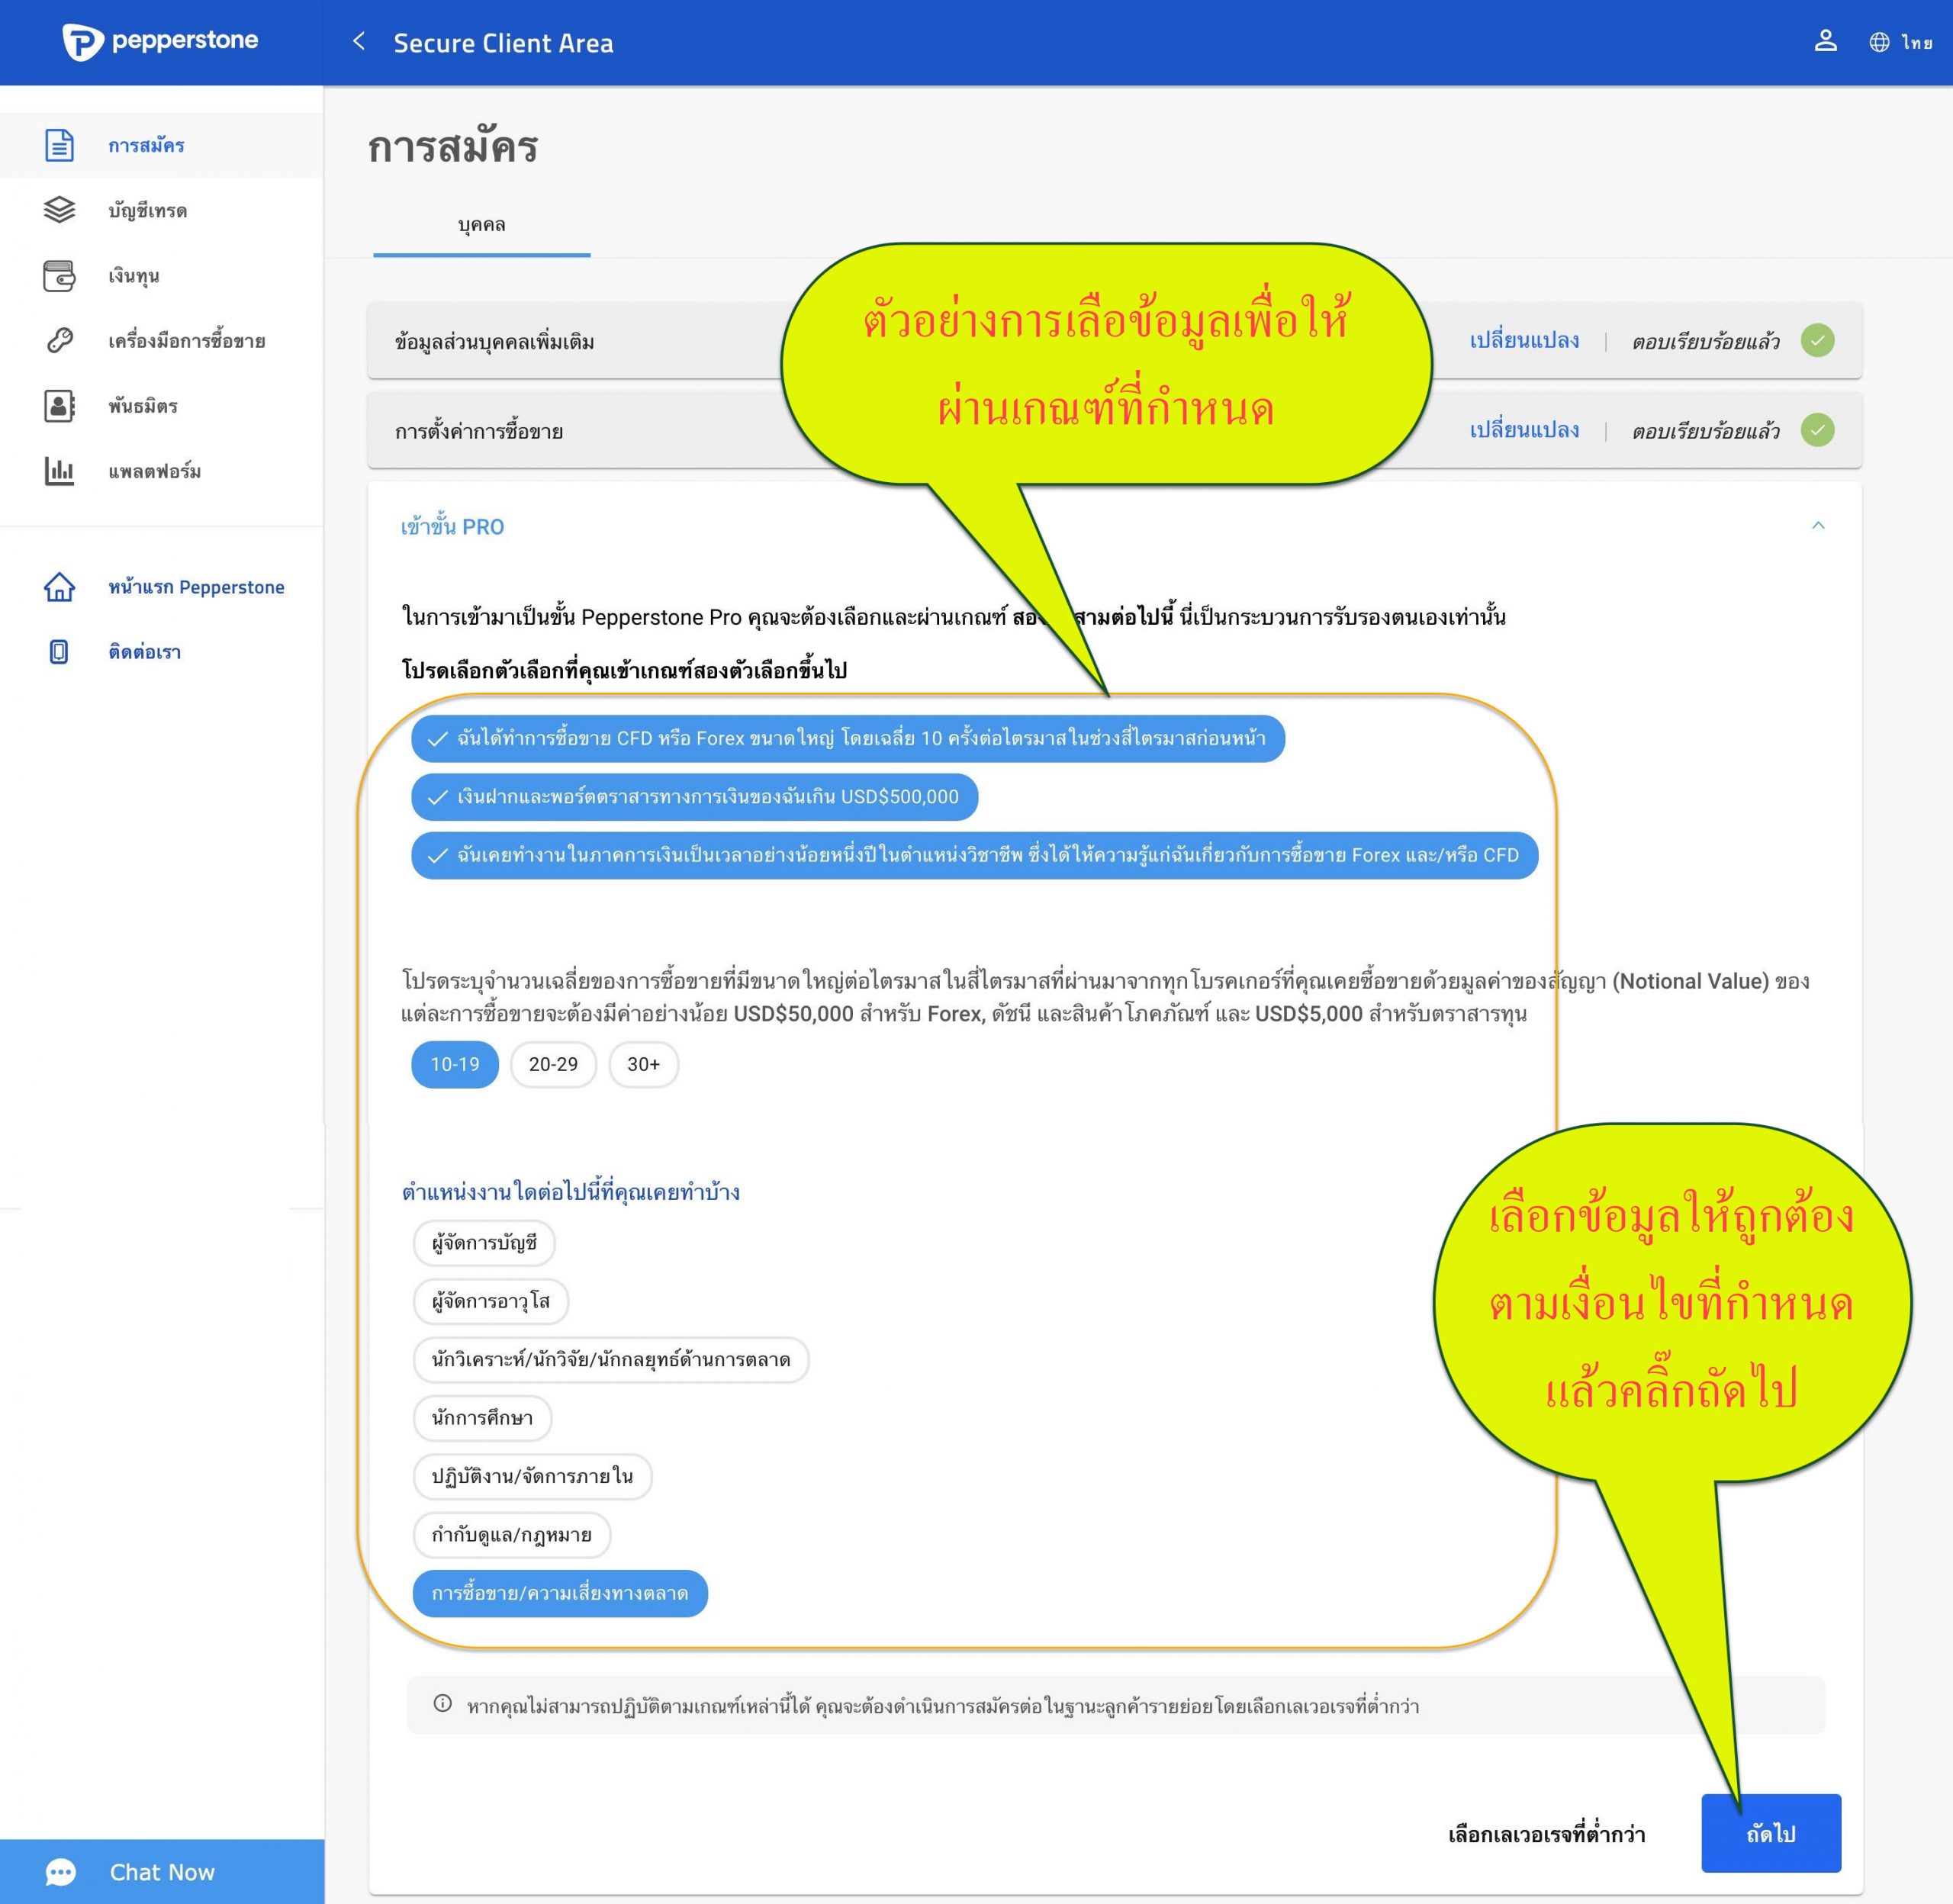Viewport: 1953px width, 1904px height.
Task: Click เปลี่ยนแปลง for การตั้งค่าการซื้อขาย
Action: point(1524,430)
